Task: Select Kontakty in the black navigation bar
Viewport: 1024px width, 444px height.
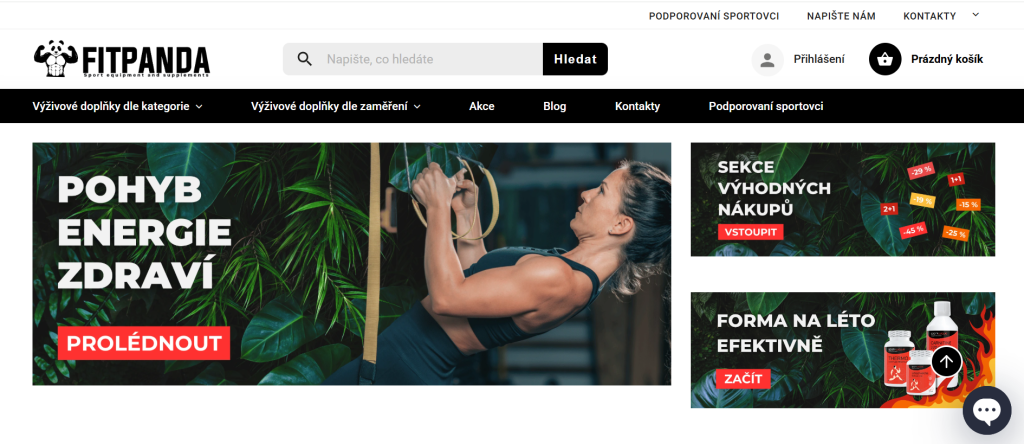Action: pyautogui.click(x=637, y=106)
